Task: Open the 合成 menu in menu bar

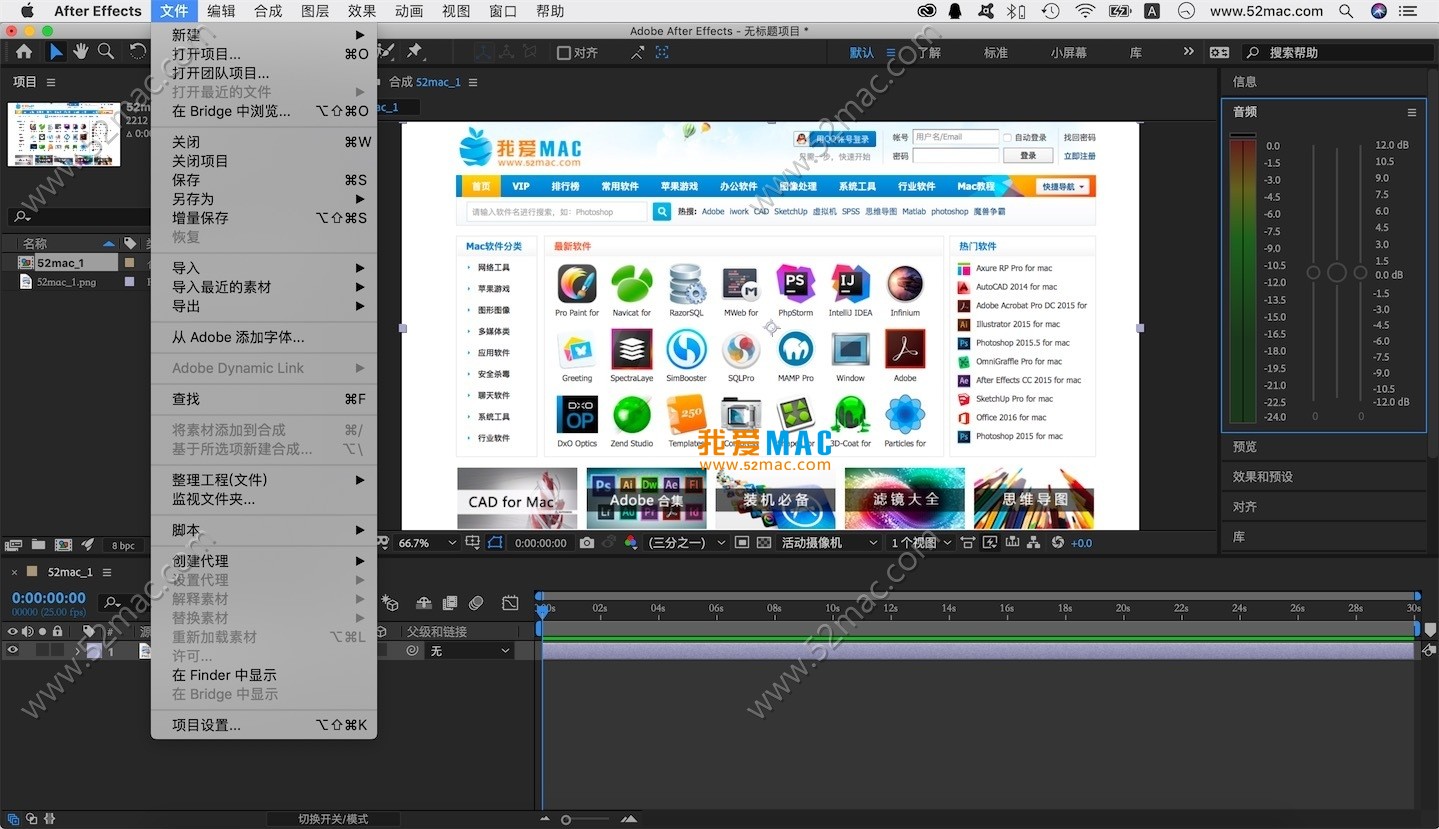Action: [268, 11]
